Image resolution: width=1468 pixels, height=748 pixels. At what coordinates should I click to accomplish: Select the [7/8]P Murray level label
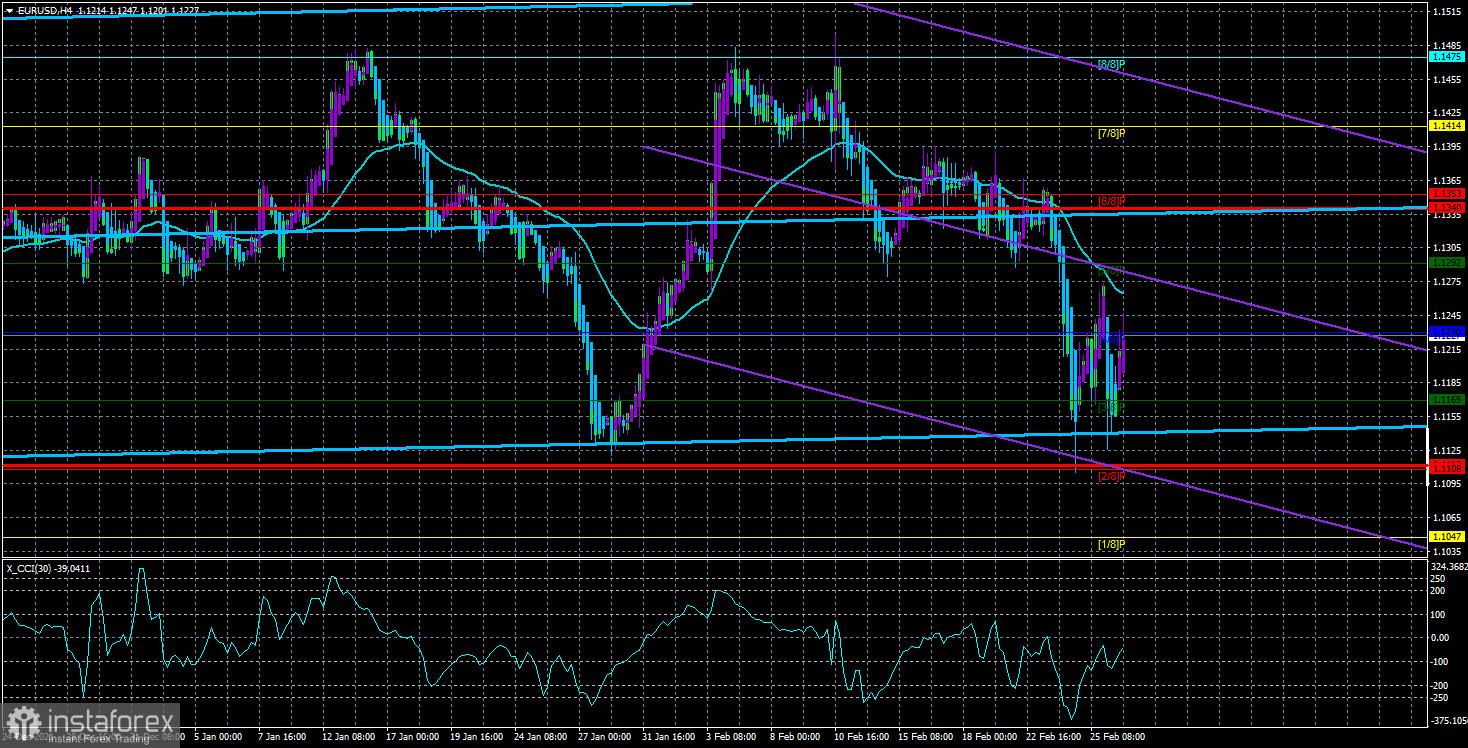click(x=1112, y=133)
